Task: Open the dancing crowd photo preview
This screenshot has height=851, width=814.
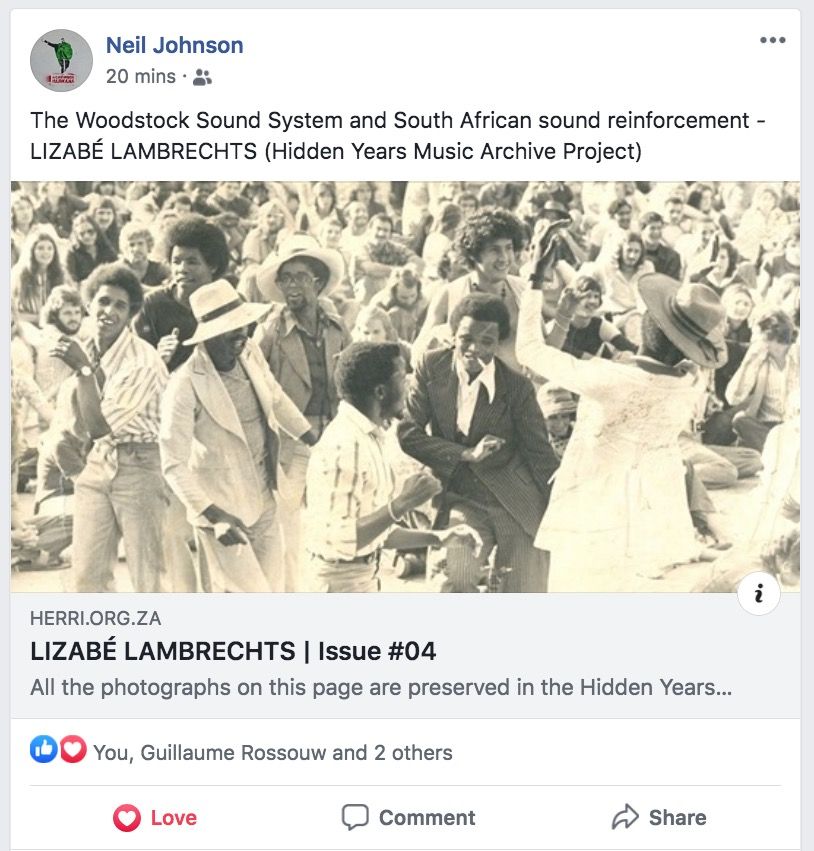Action: pos(405,386)
